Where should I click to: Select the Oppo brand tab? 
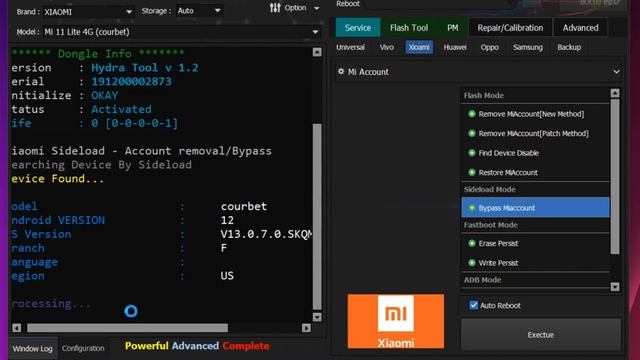pyautogui.click(x=489, y=47)
